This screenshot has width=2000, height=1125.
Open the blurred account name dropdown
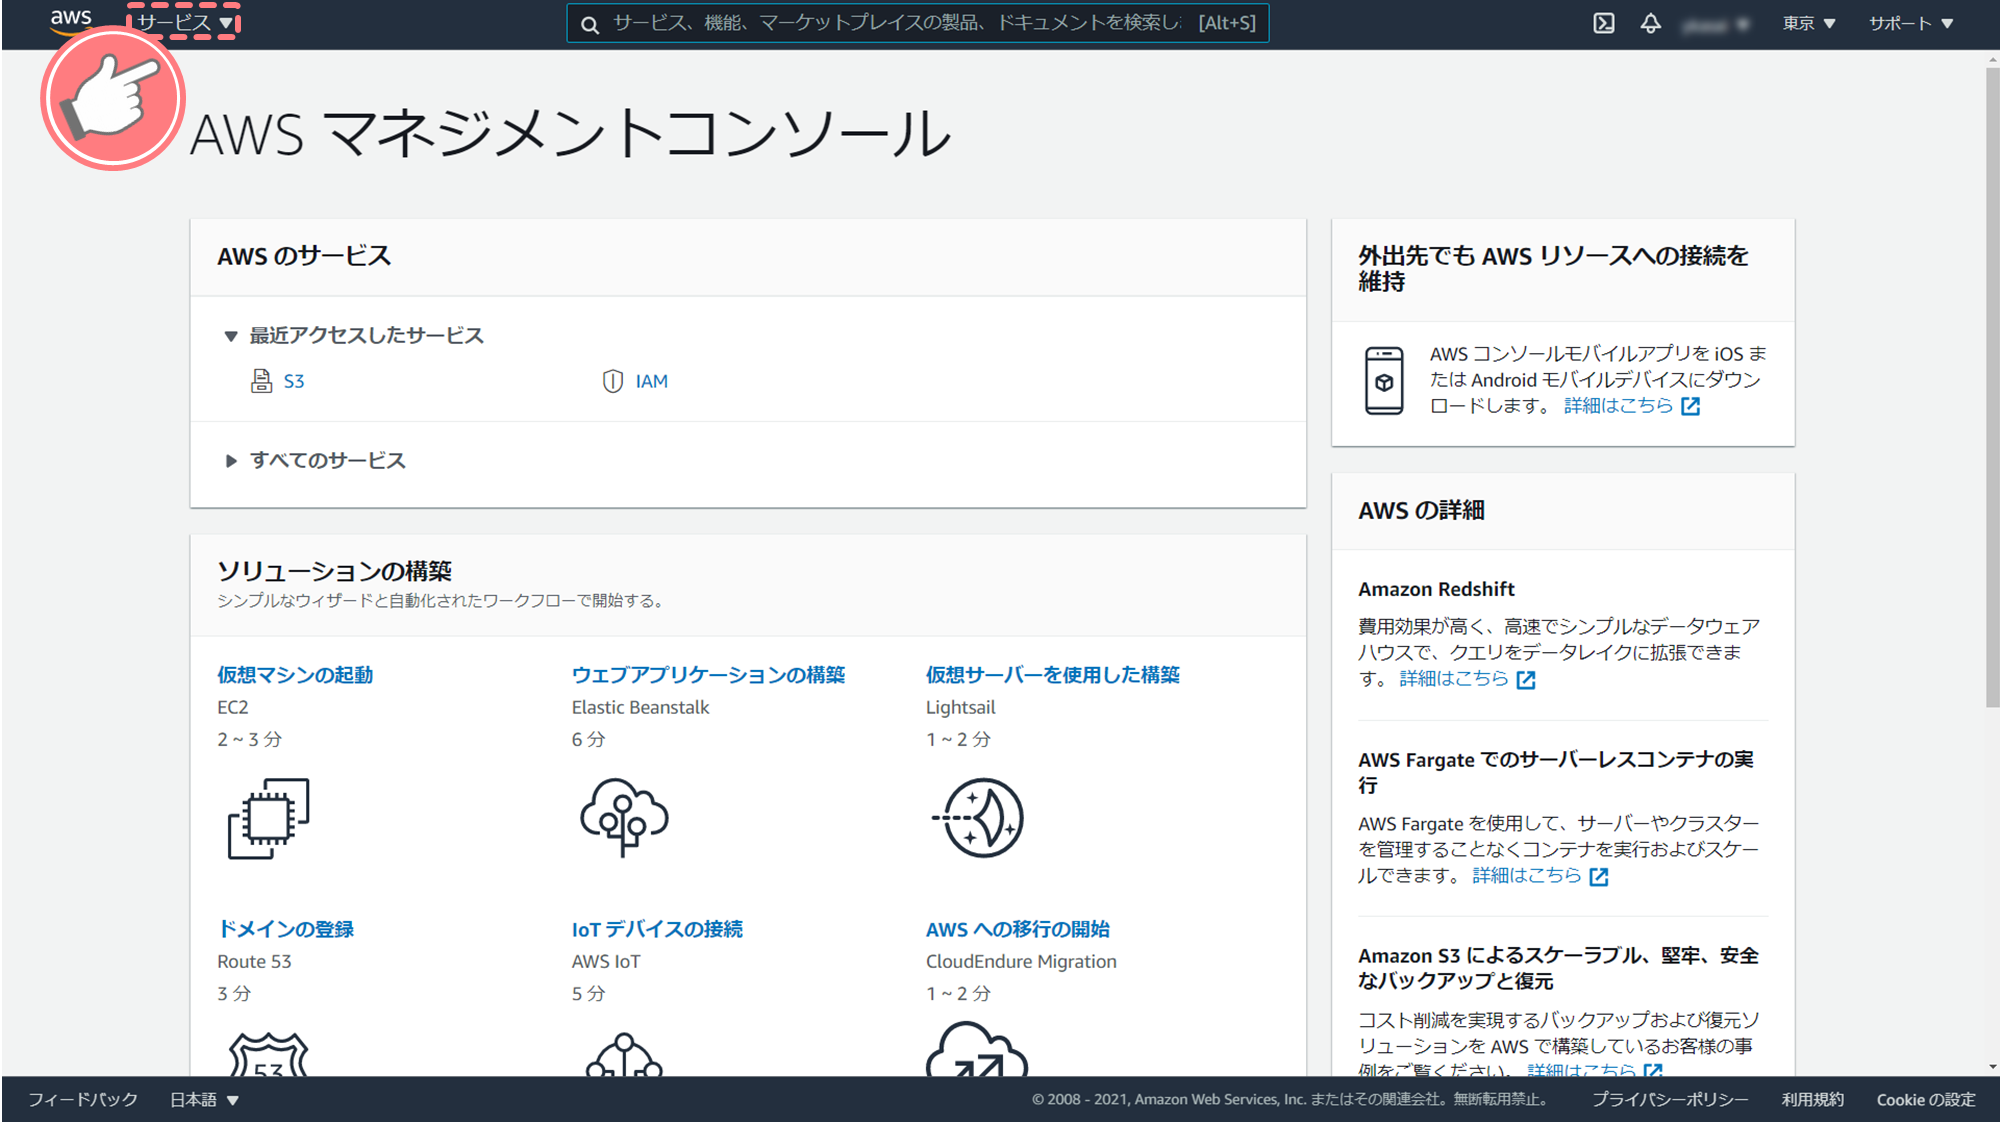[x=1716, y=24]
